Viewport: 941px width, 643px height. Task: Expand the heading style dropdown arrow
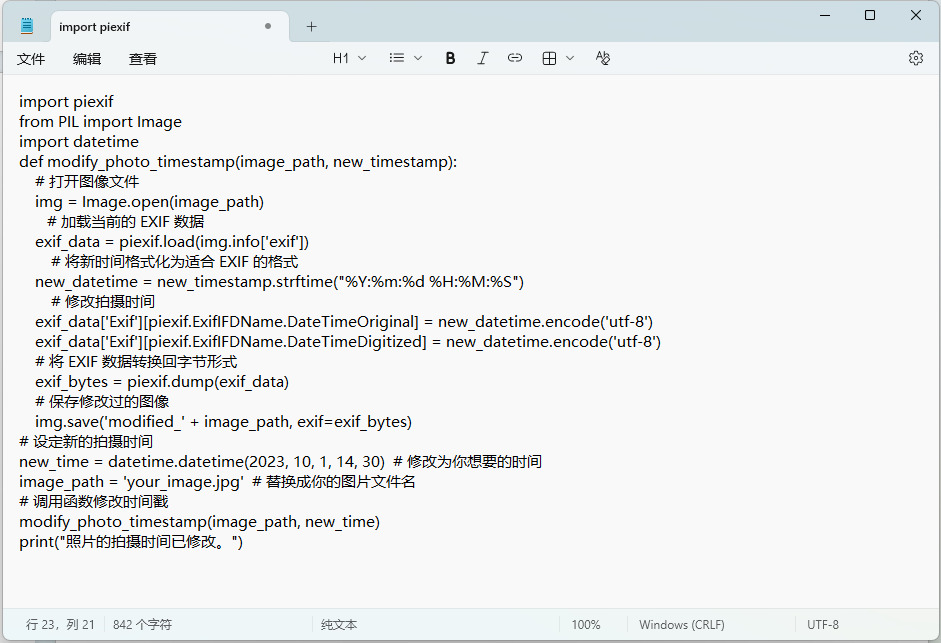tap(362, 58)
